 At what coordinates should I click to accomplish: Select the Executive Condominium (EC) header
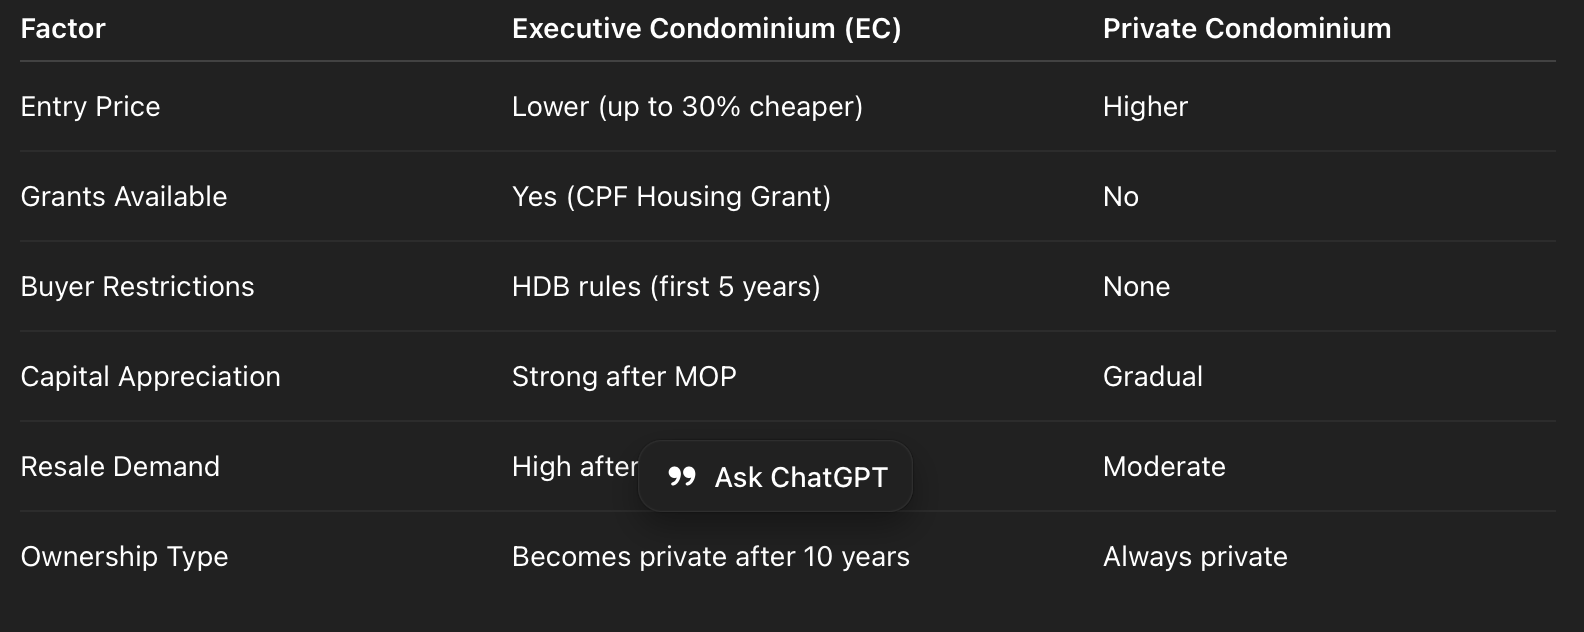706,29
